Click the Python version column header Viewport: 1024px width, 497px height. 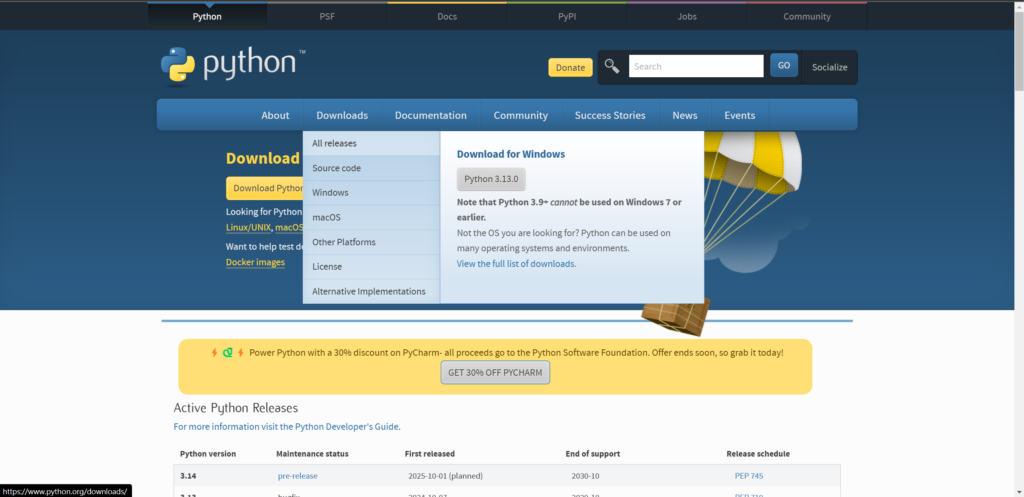(x=208, y=454)
